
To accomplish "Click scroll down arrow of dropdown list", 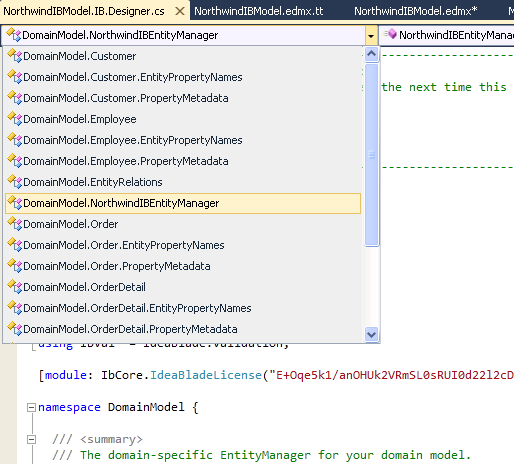I will point(371,334).
